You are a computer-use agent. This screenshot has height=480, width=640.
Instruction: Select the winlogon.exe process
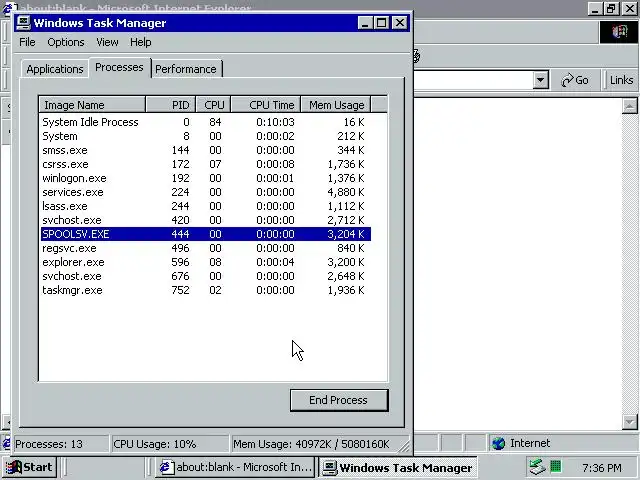(206, 178)
